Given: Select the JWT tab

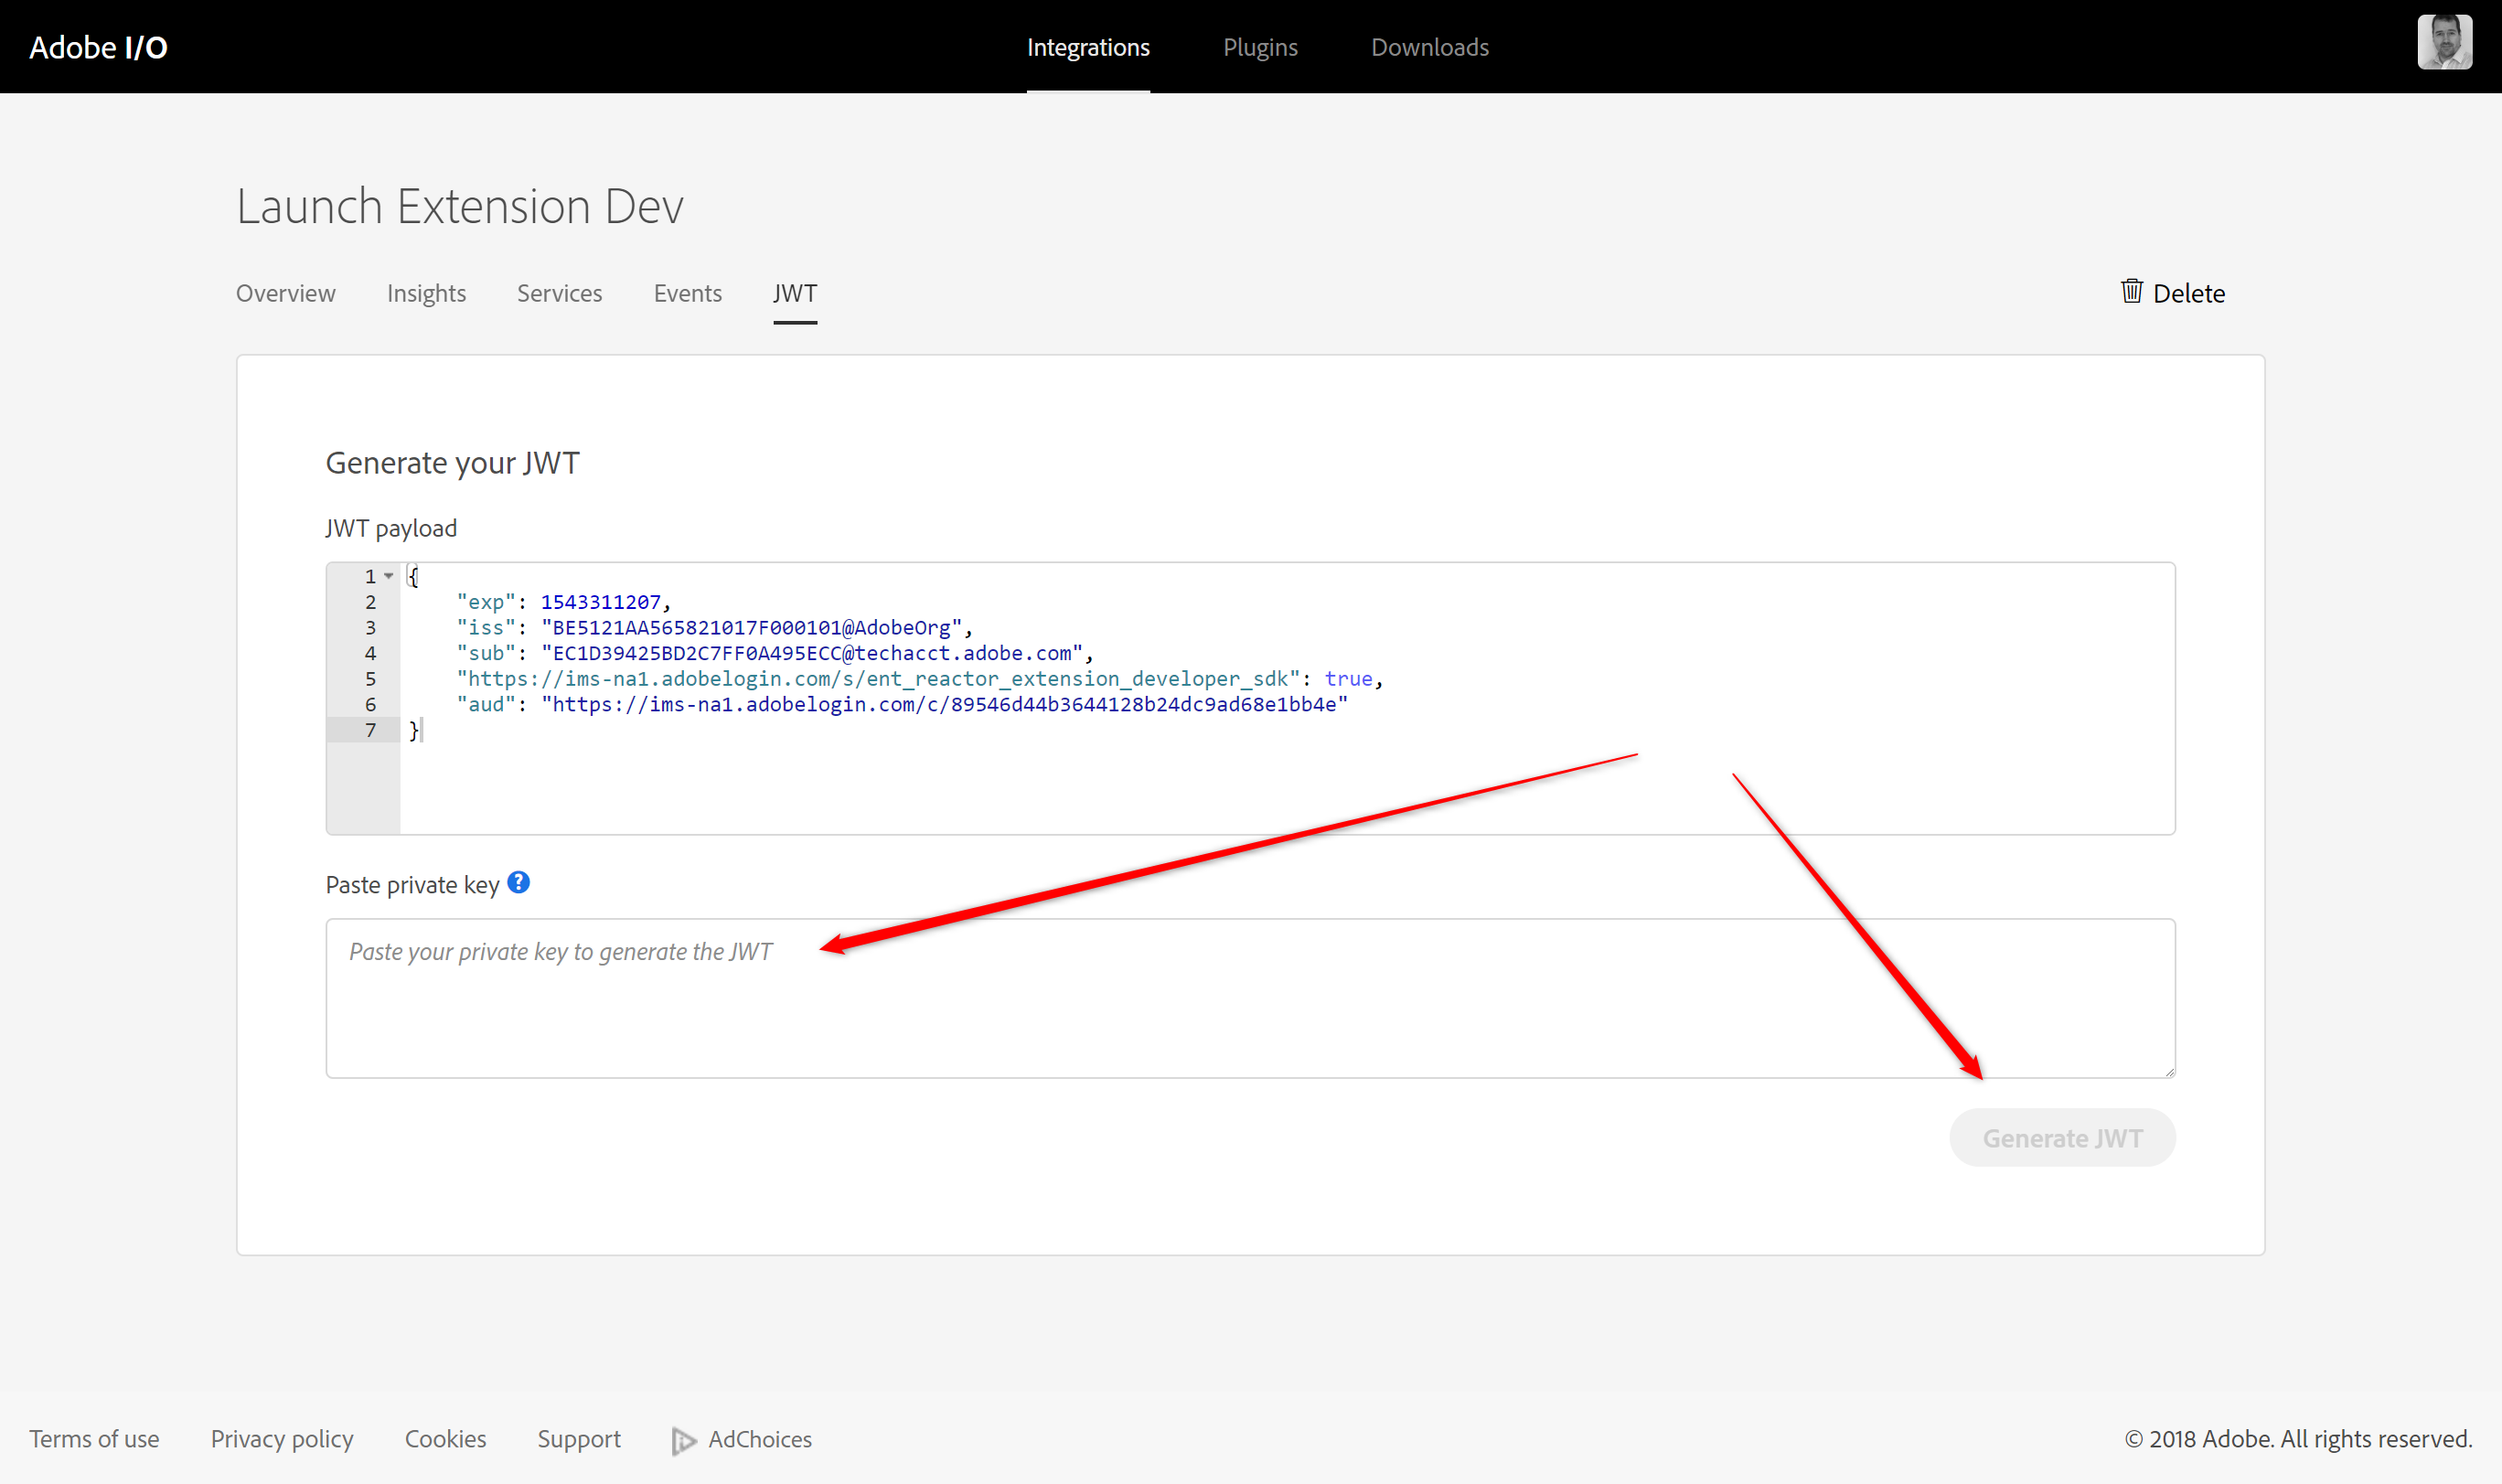Looking at the screenshot, I should pos(794,293).
